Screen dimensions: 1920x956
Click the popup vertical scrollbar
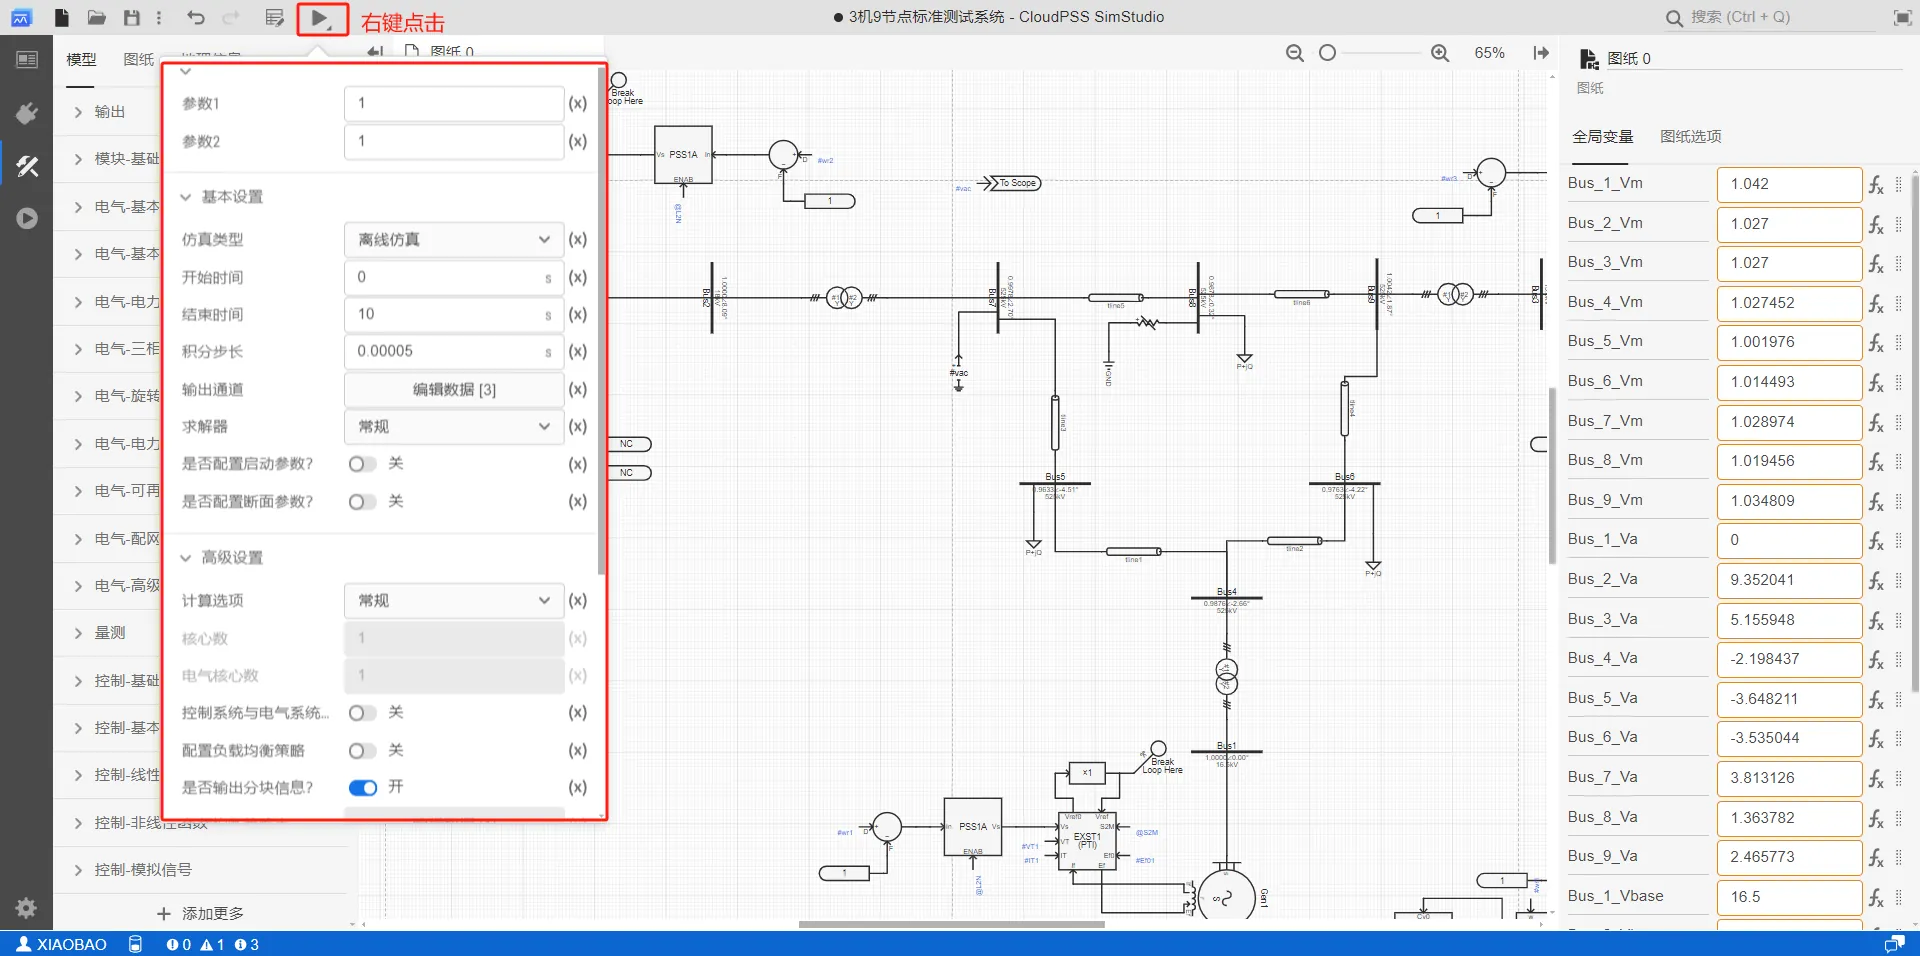[601, 322]
